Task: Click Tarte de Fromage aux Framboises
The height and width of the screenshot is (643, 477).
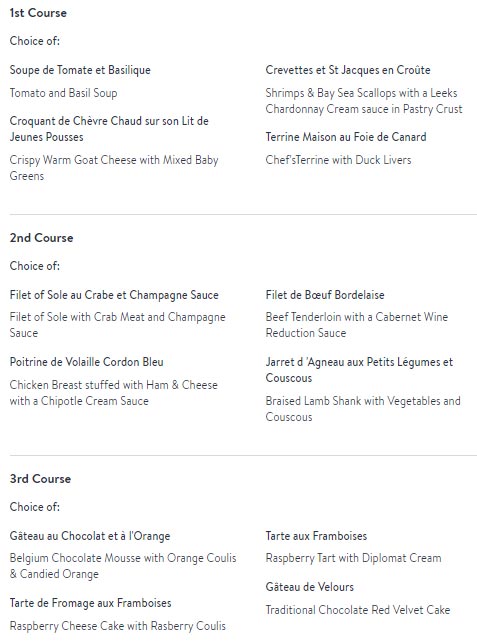Action: 91,603
